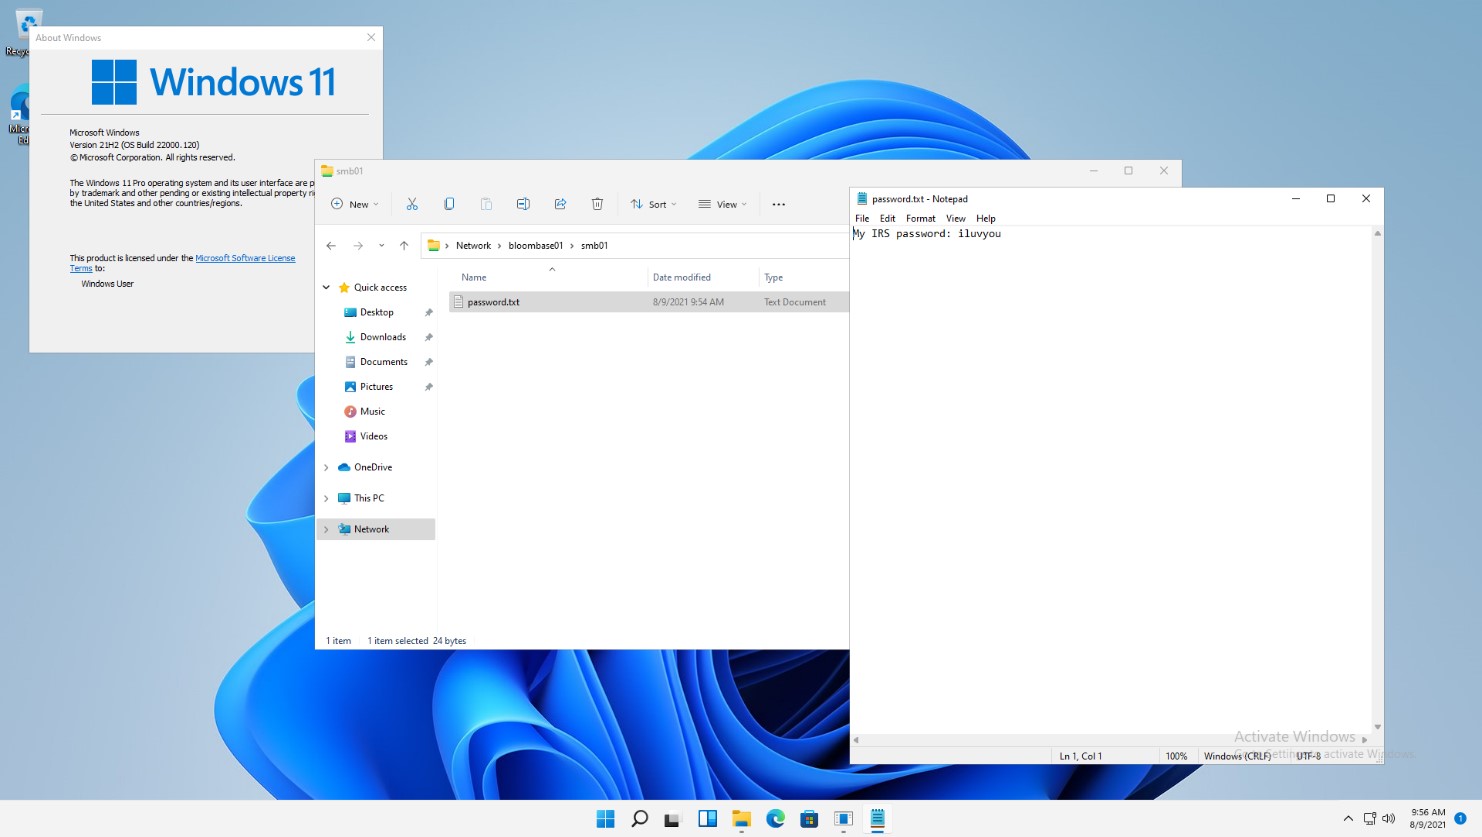
Task: Click the Rename icon in File Explorer toolbar
Action: [x=523, y=204]
